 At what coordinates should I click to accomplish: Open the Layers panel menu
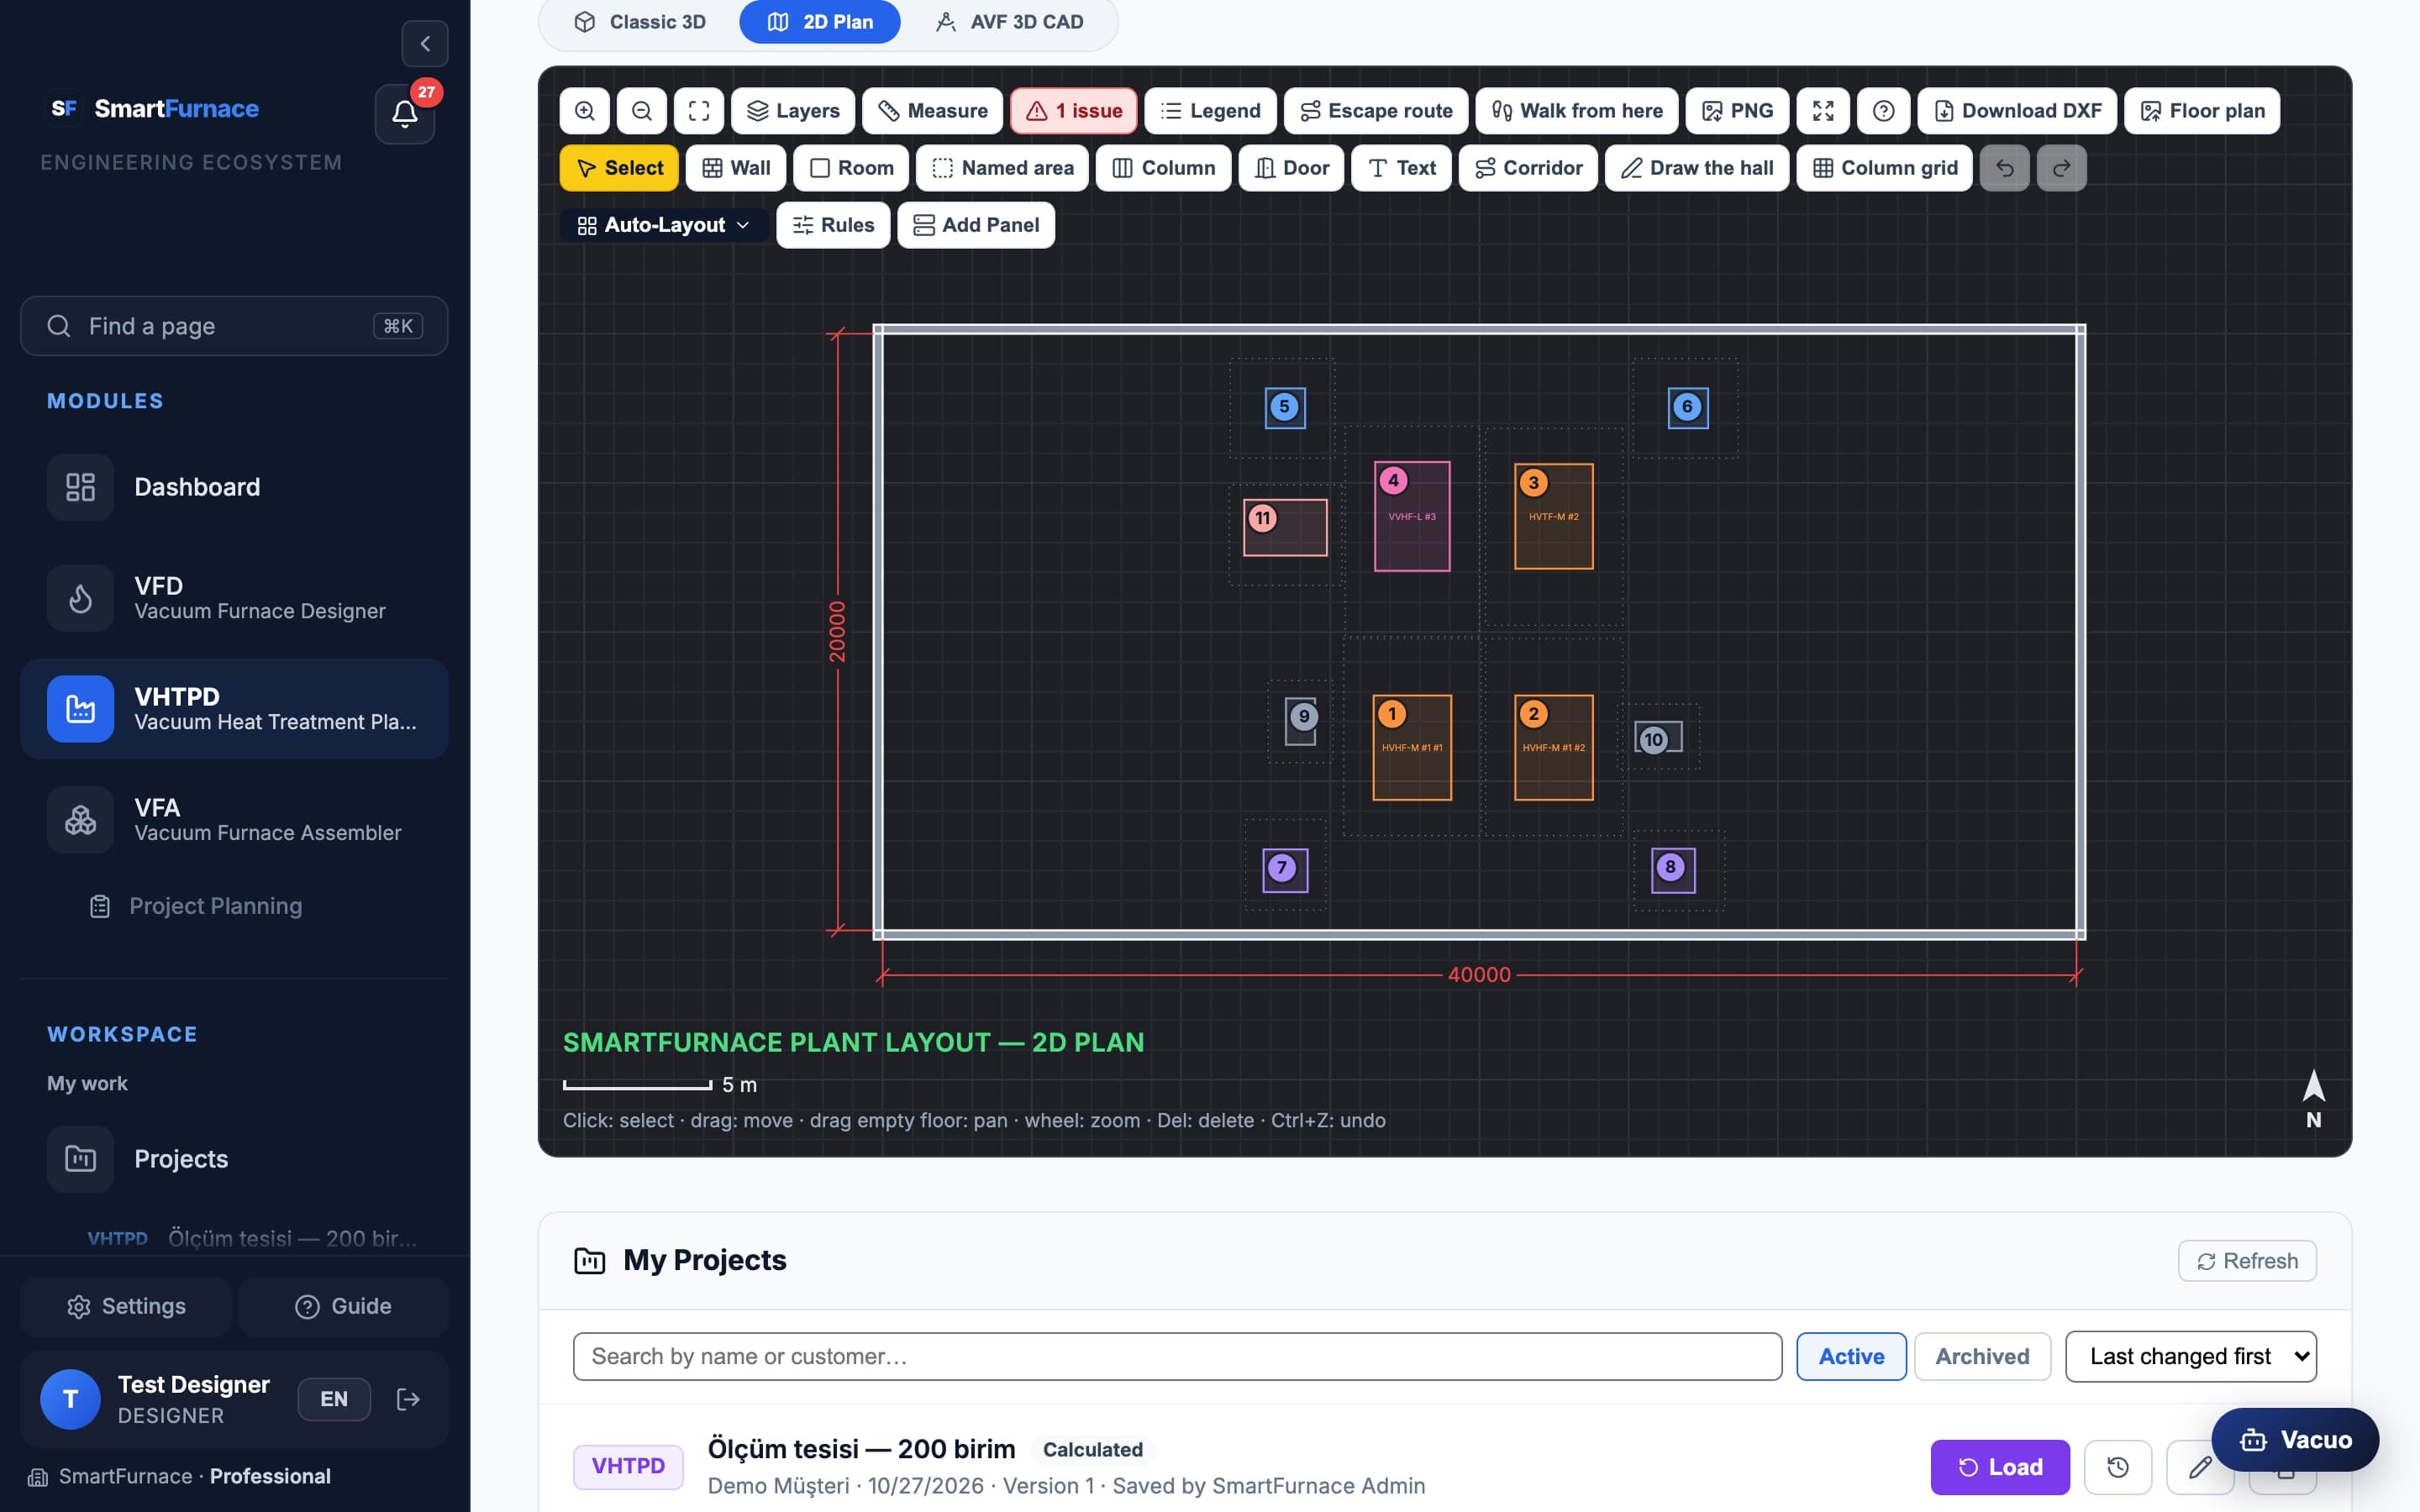[x=793, y=111]
